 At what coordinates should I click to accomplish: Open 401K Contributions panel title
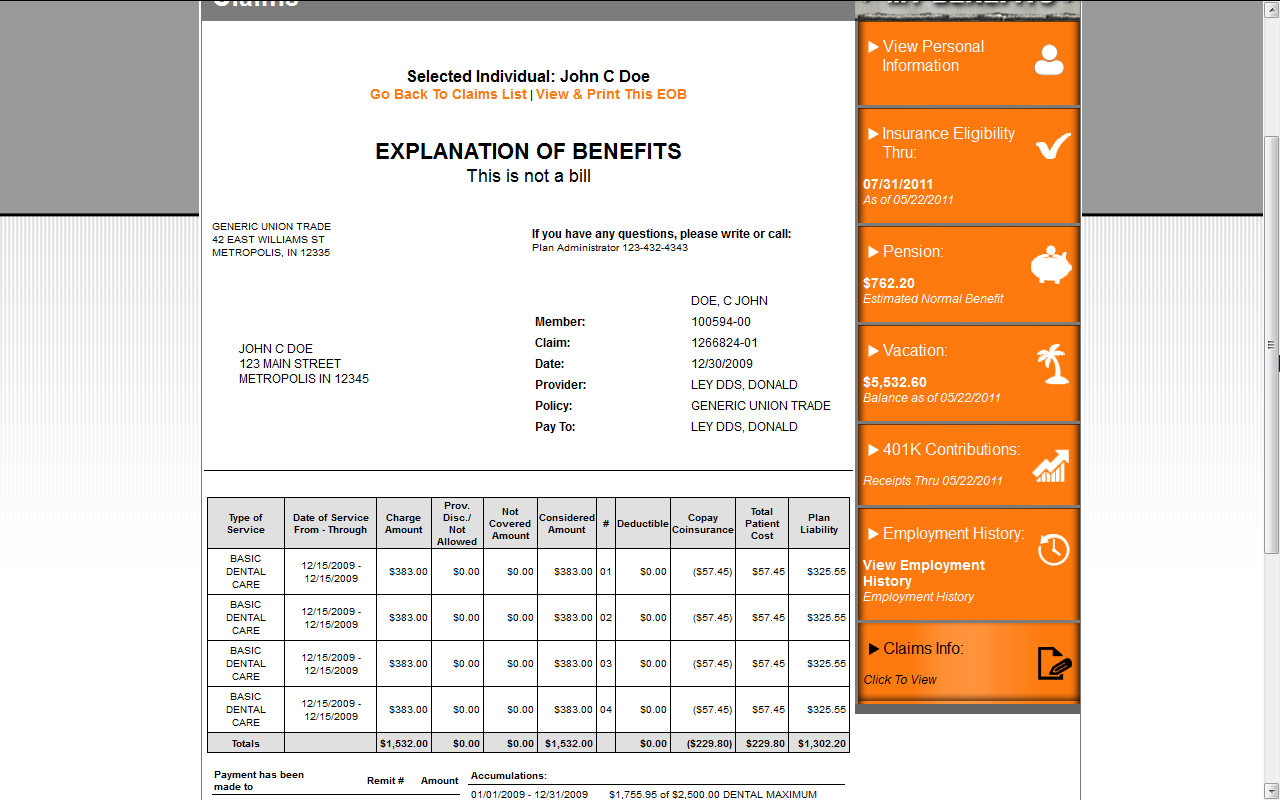pyautogui.click(x=952, y=450)
